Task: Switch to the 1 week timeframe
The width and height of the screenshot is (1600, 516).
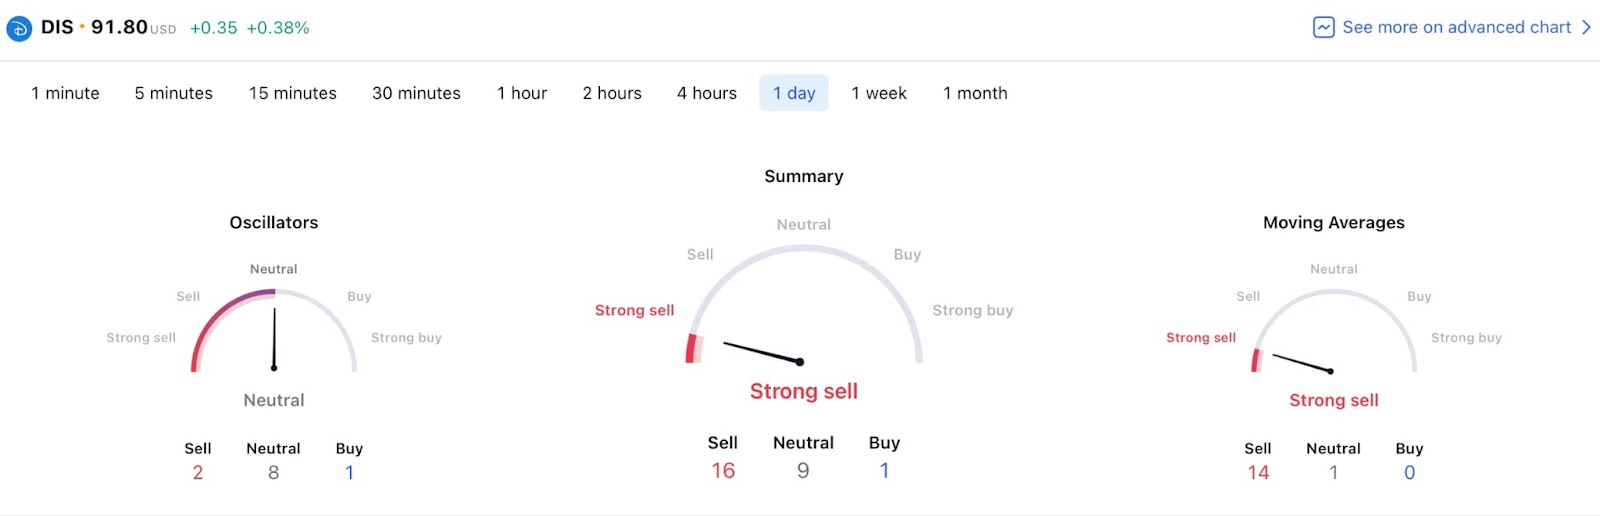Action: click(x=879, y=93)
